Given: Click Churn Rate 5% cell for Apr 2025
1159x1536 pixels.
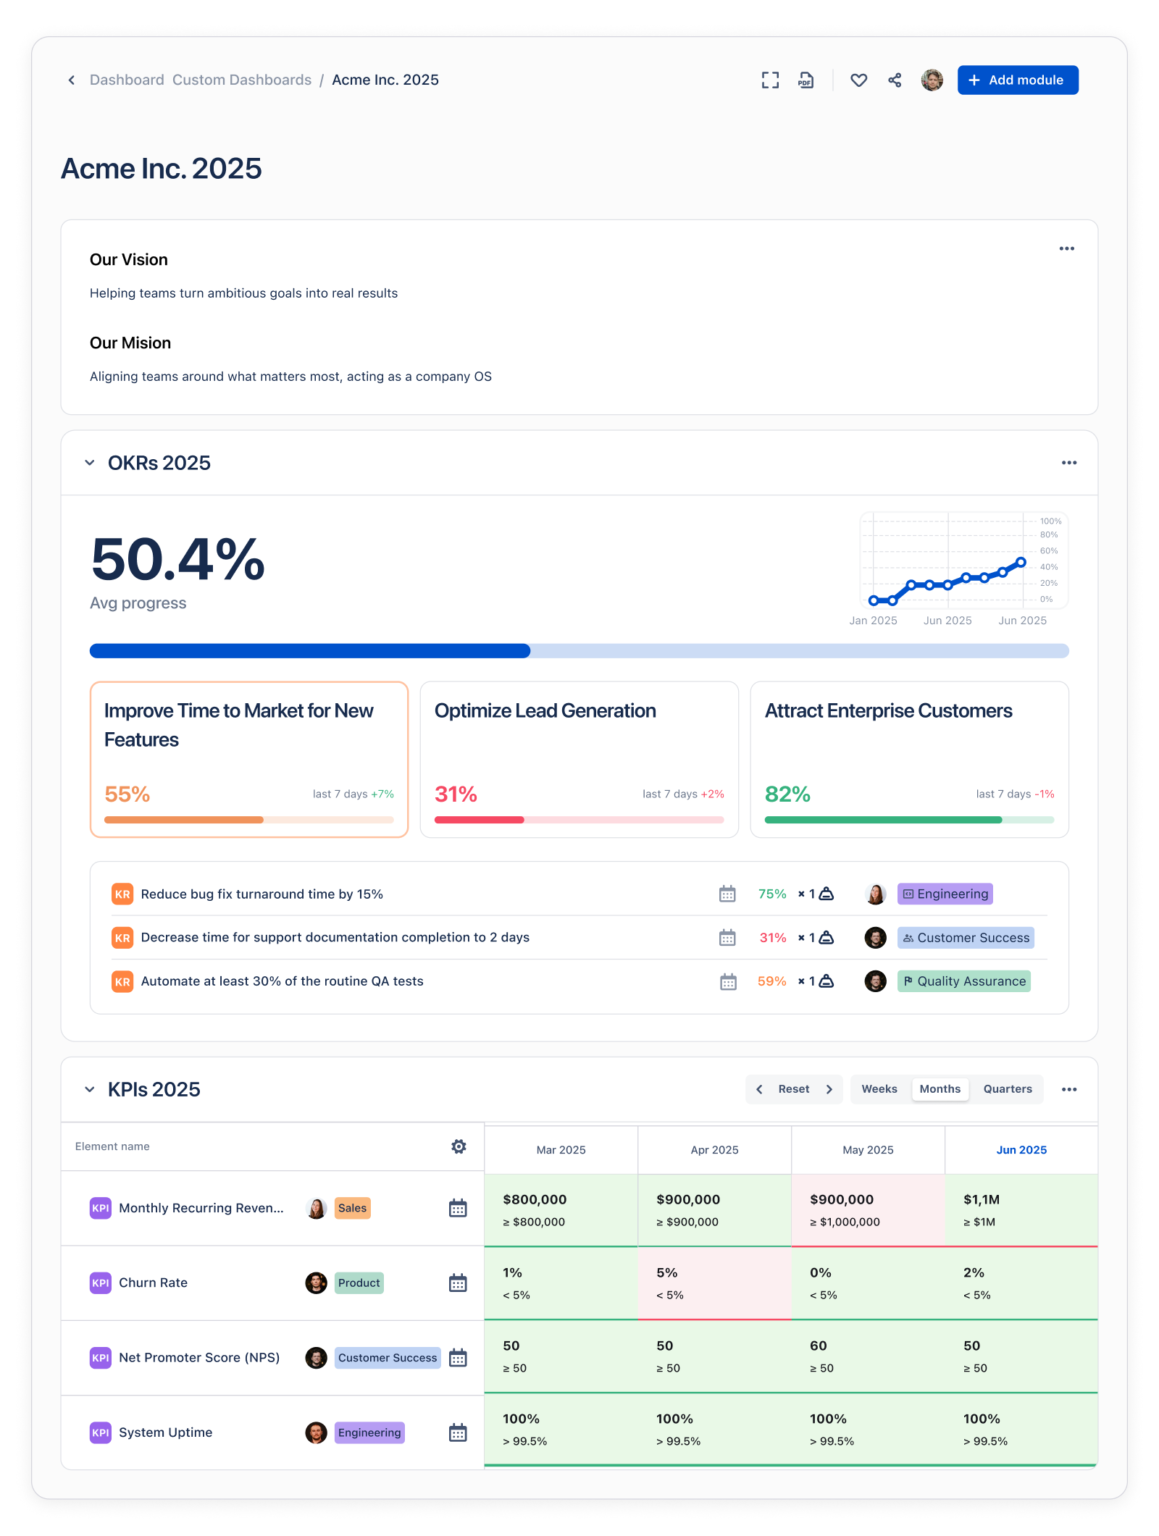Looking at the screenshot, I should click(x=714, y=1284).
